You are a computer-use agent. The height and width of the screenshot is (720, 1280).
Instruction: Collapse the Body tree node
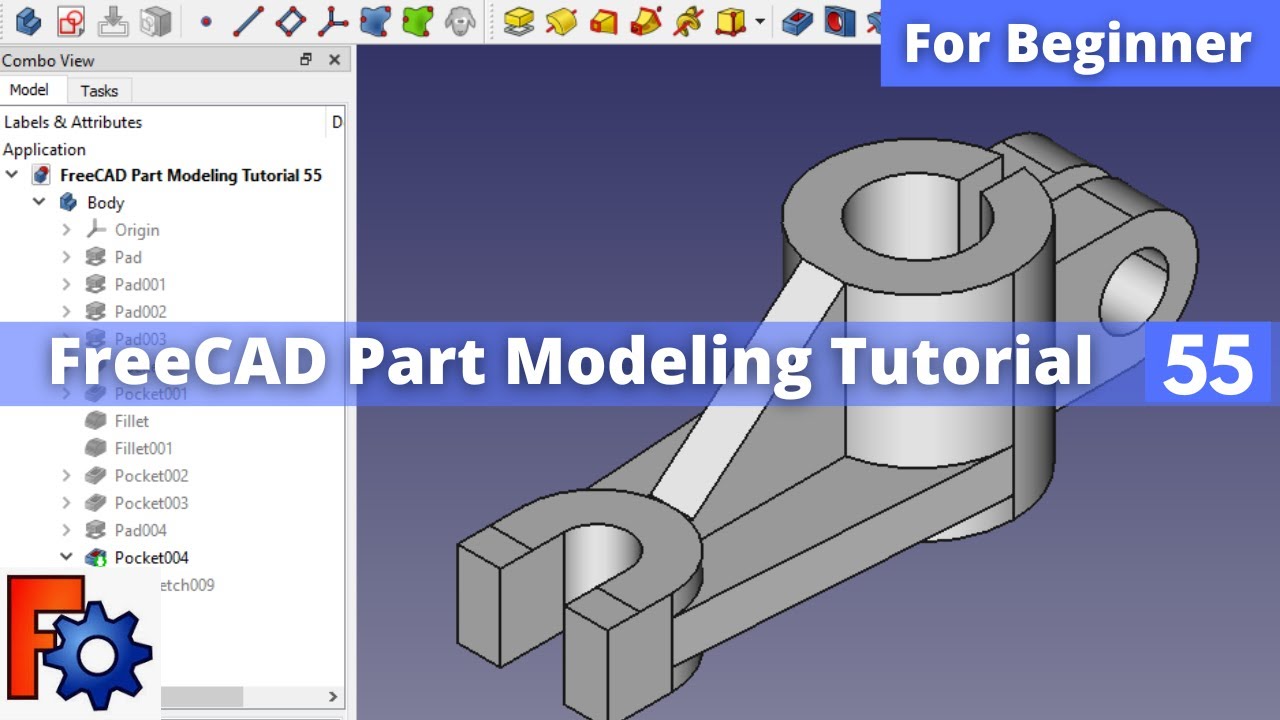point(40,202)
